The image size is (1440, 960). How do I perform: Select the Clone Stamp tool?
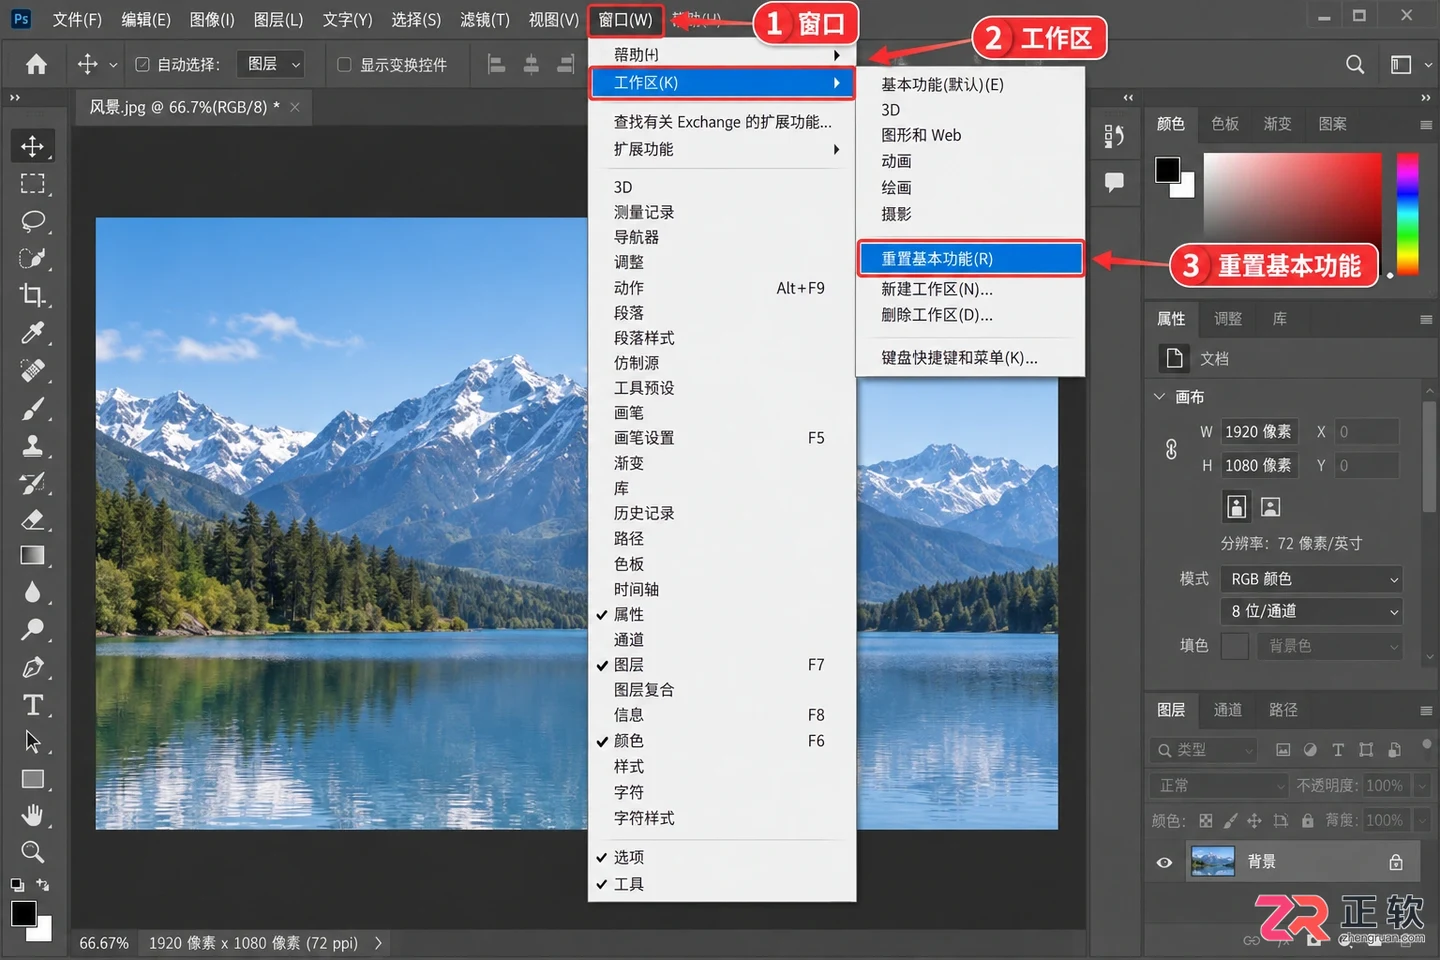click(32, 445)
